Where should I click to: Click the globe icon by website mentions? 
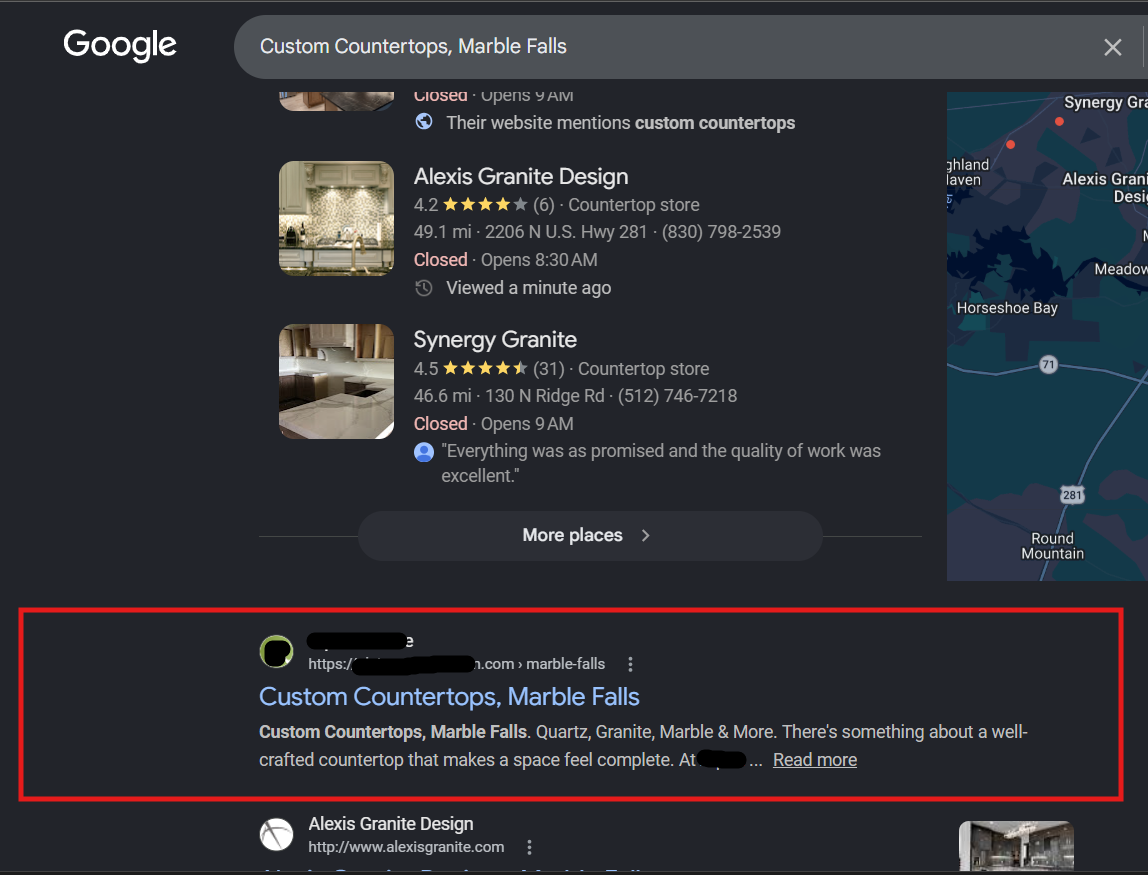tap(424, 122)
